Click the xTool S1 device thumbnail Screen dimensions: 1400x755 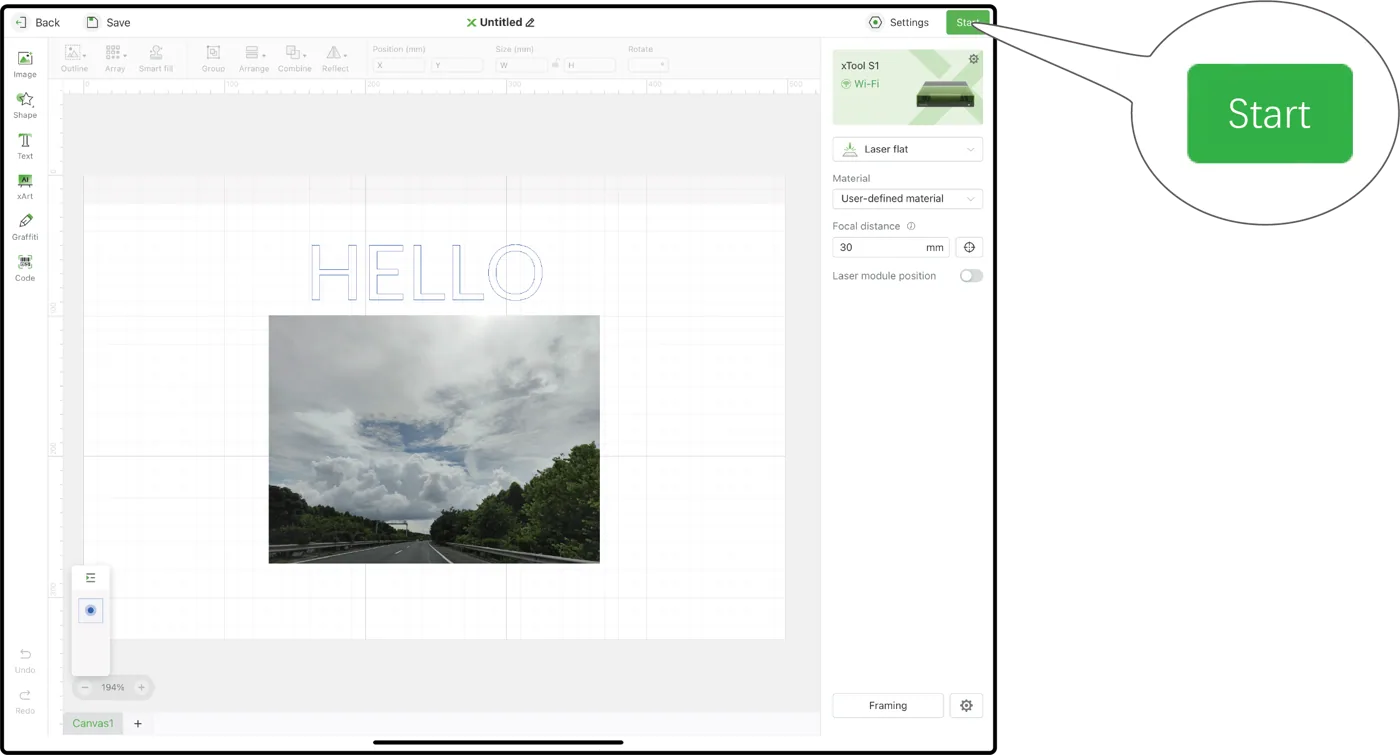pos(945,94)
